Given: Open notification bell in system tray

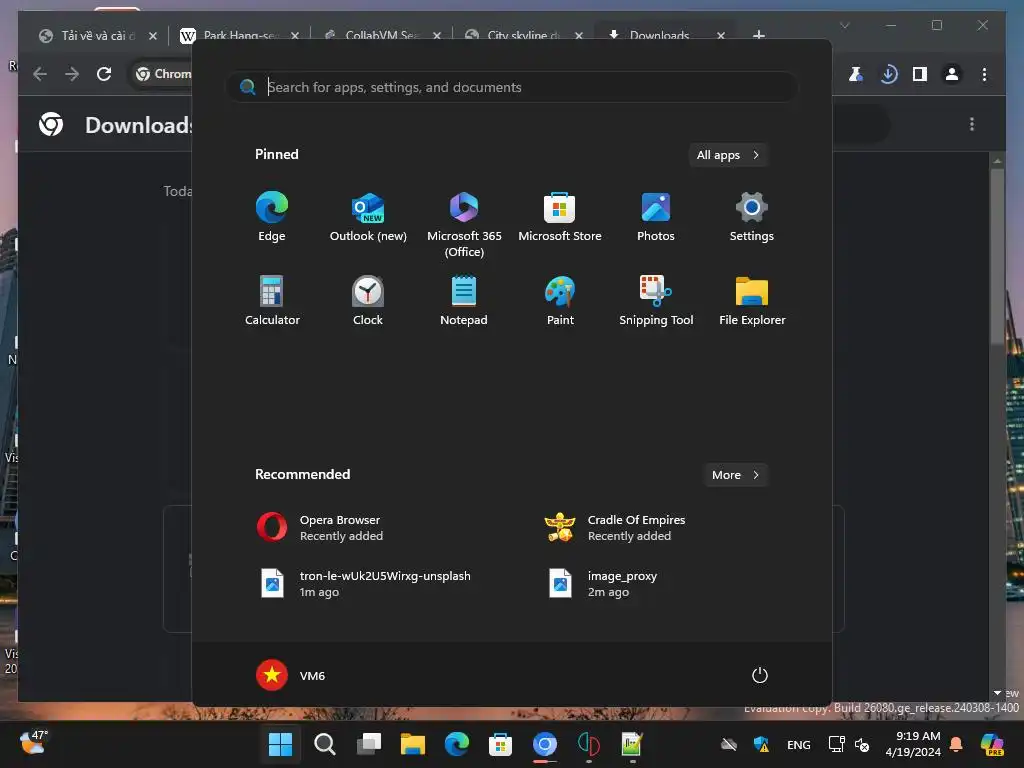Looking at the screenshot, I should (x=956, y=744).
